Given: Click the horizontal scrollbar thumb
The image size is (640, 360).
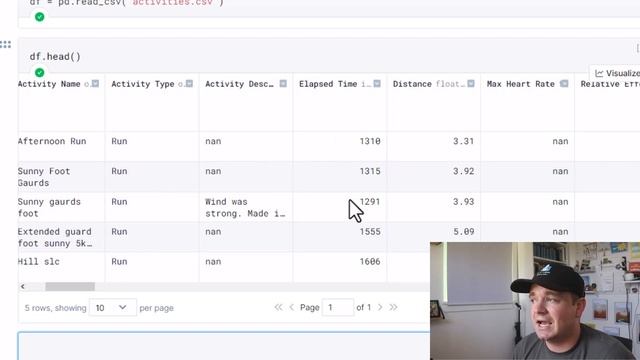Looking at the screenshot, I should tap(70, 287).
